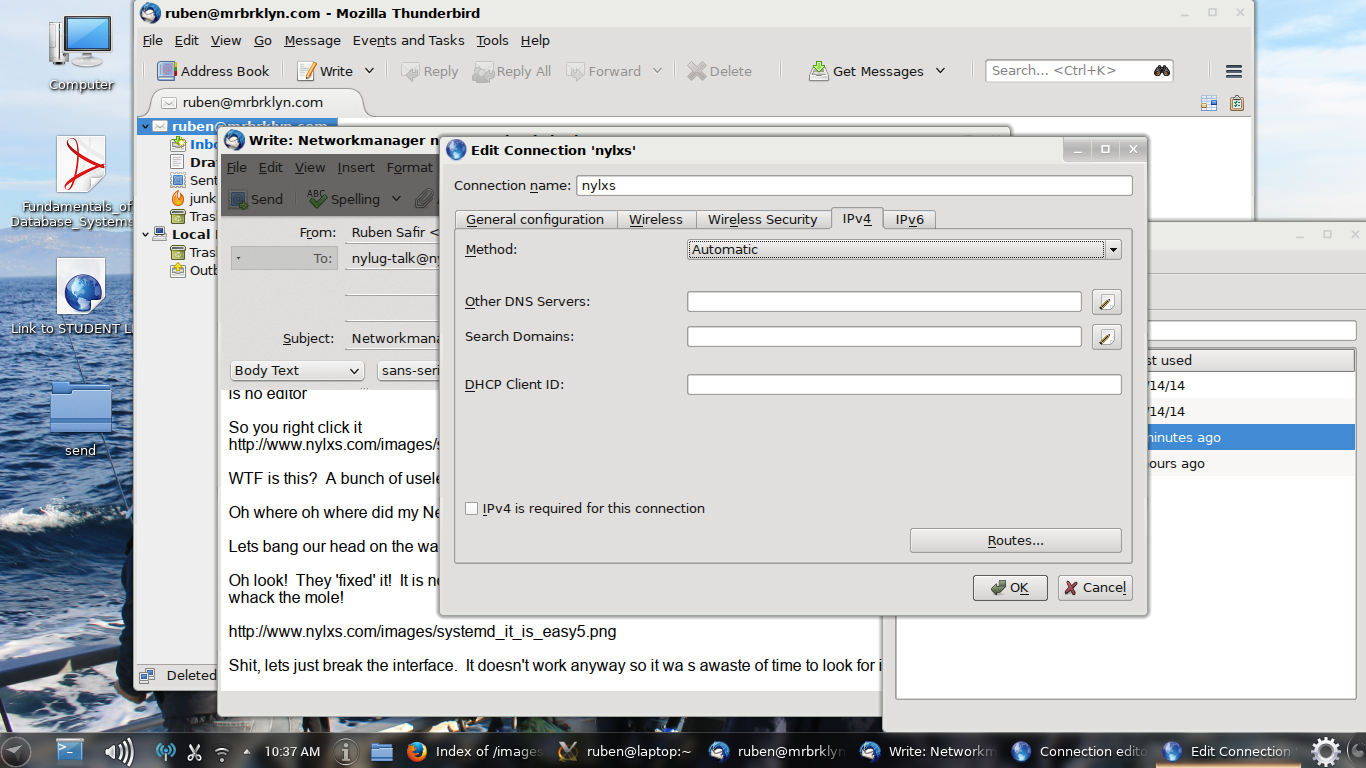Switch to the ruben@laptop terminal taskbar entry
This screenshot has height=768, width=1366.
(625, 751)
